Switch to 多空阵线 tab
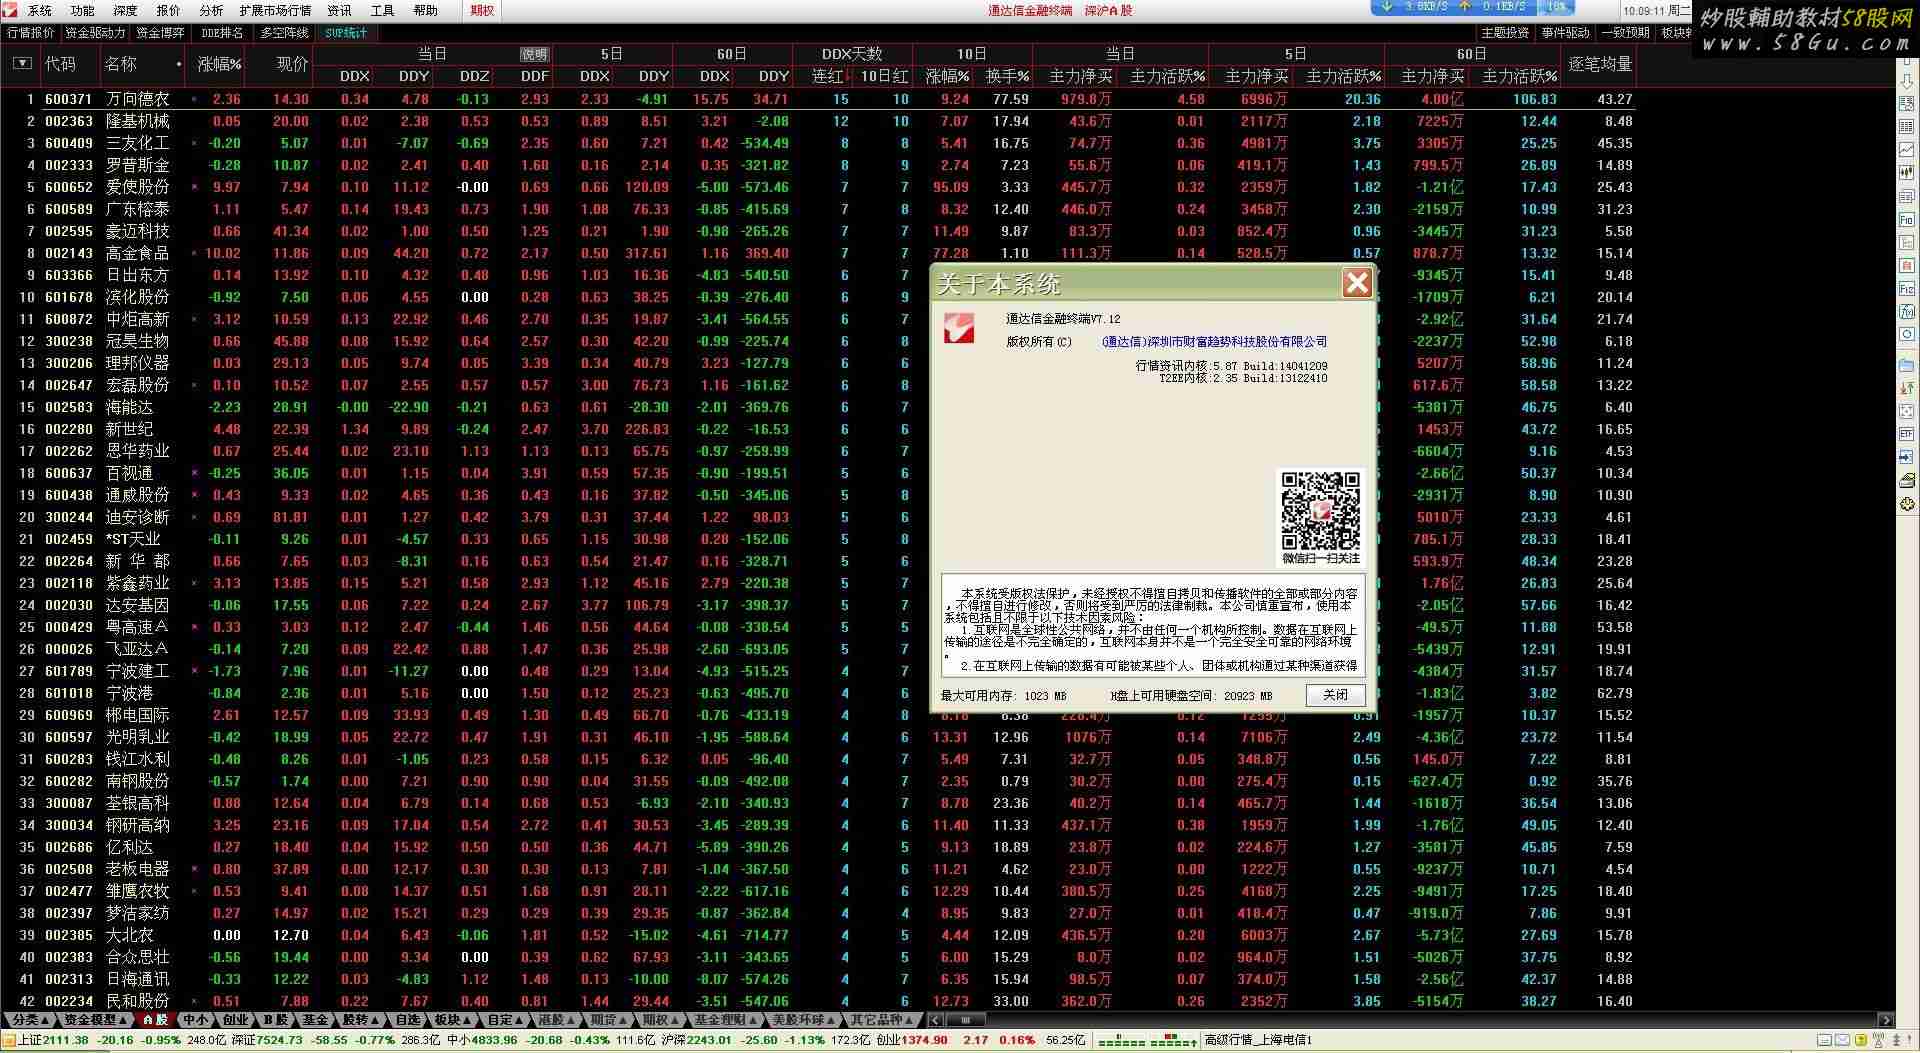 [x=285, y=33]
